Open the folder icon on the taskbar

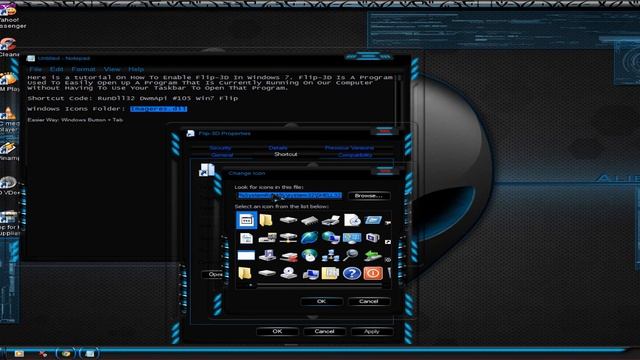[x=19, y=353]
